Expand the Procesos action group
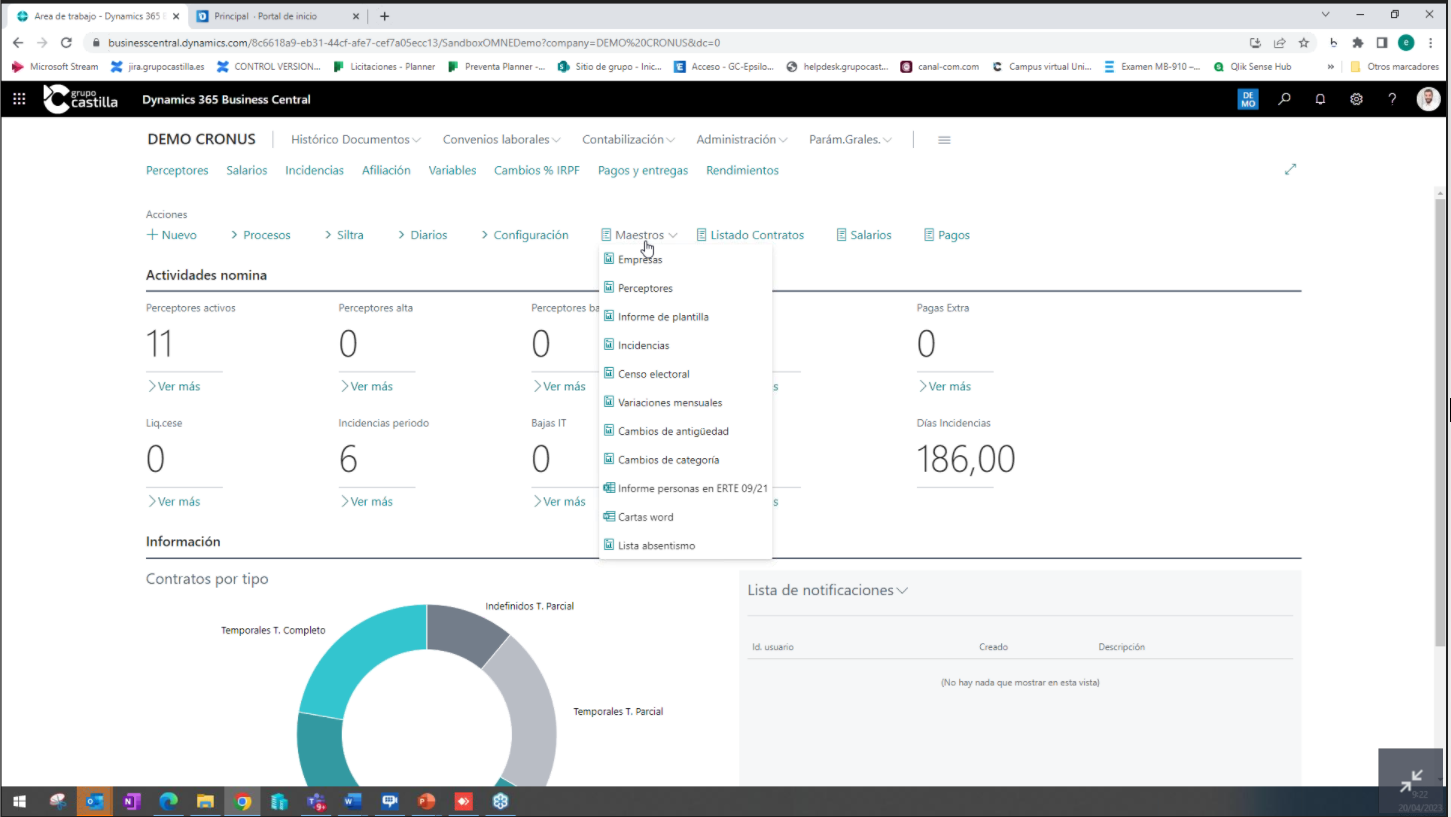 (x=260, y=235)
